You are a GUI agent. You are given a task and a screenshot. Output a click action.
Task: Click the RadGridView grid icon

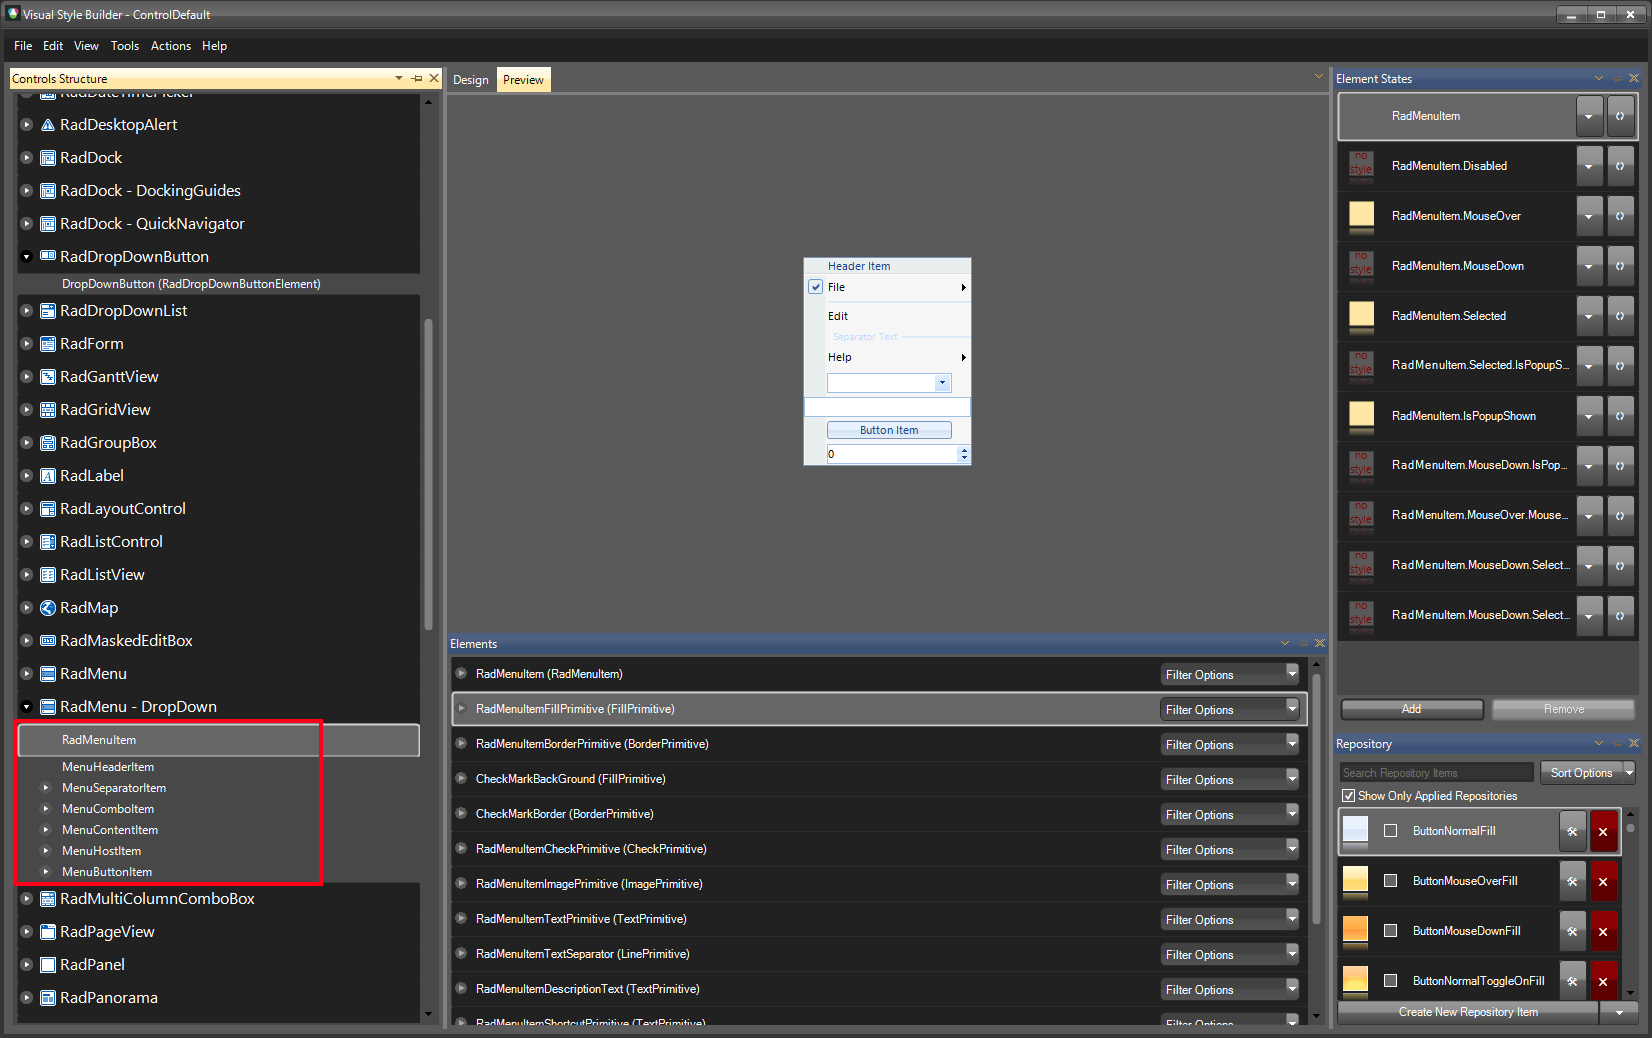pos(47,410)
